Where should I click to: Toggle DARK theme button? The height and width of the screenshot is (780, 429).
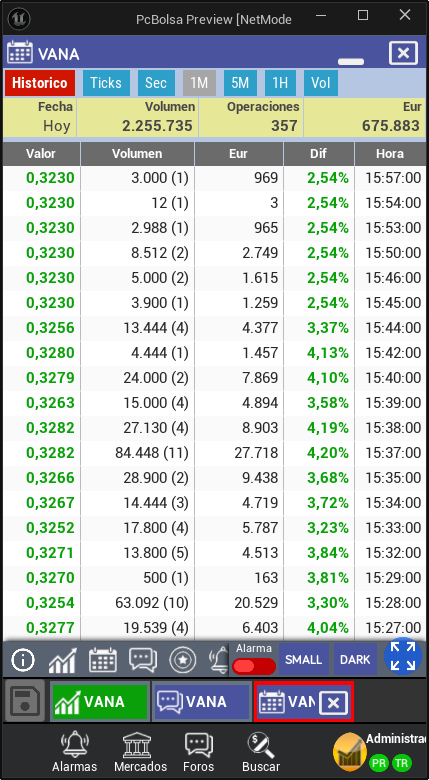(355, 660)
